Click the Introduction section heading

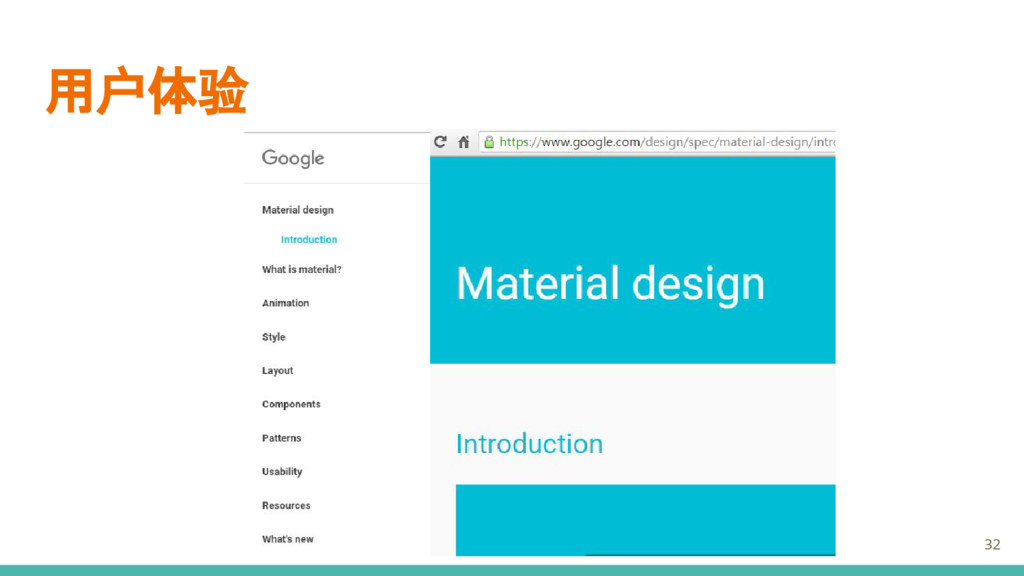(530, 444)
